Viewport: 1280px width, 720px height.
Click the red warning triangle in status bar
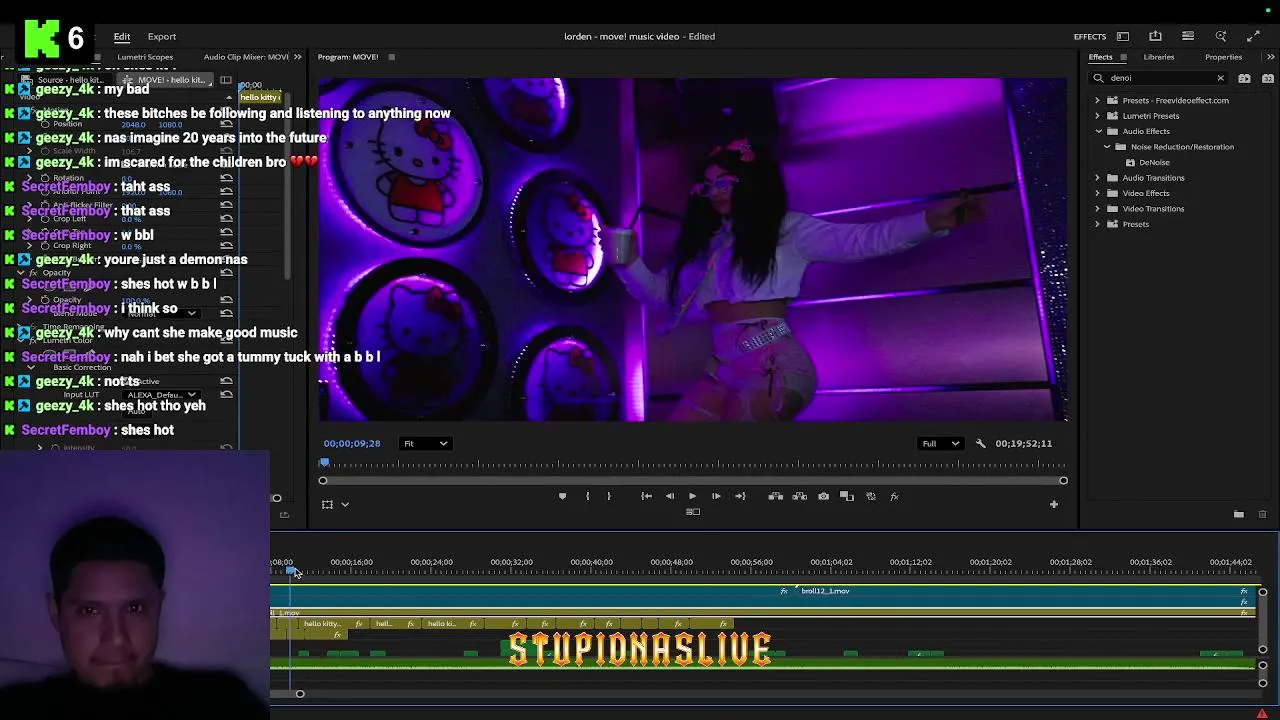coord(1262,713)
